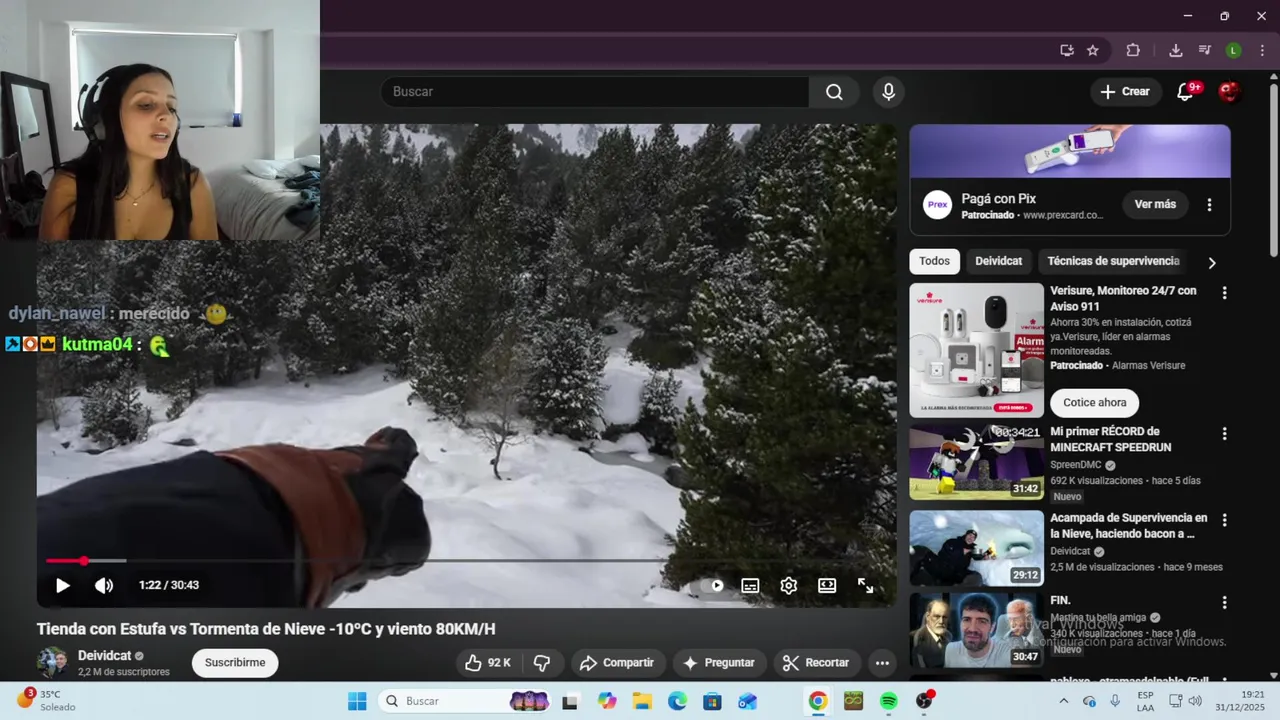The height and width of the screenshot is (720, 1280).
Task: Expand more filter chips with right arrow
Action: pos(1212,263)
